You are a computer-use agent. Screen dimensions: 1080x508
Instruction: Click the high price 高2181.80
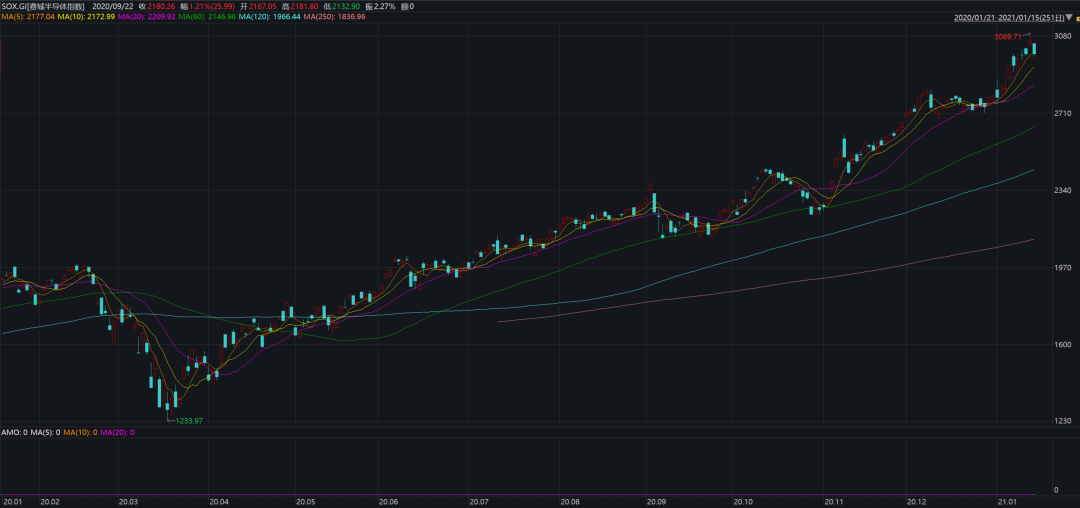pos(301,6)
